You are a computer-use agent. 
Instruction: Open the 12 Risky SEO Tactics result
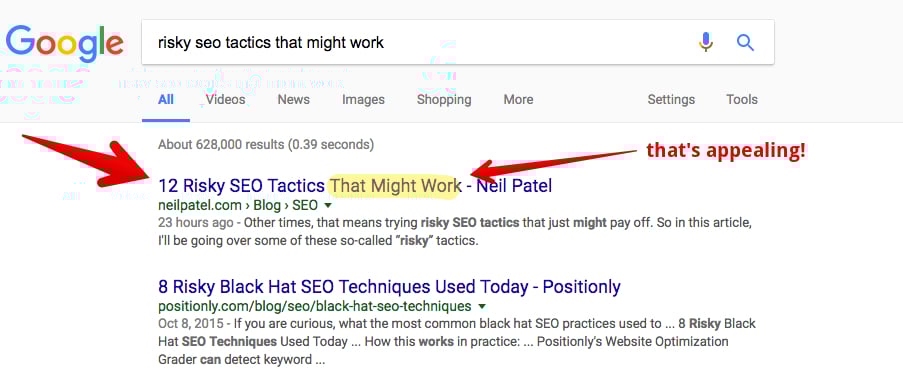(x=355, y=186)
